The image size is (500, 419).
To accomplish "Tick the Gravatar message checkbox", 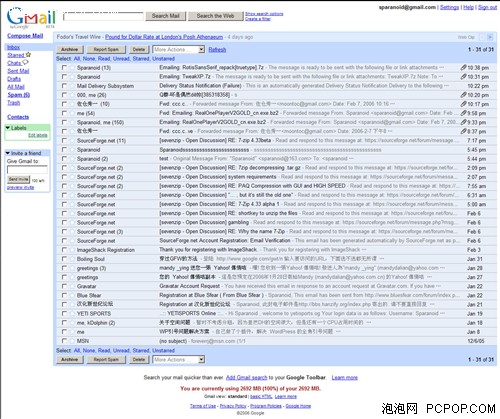I will (x=64, y=286).
